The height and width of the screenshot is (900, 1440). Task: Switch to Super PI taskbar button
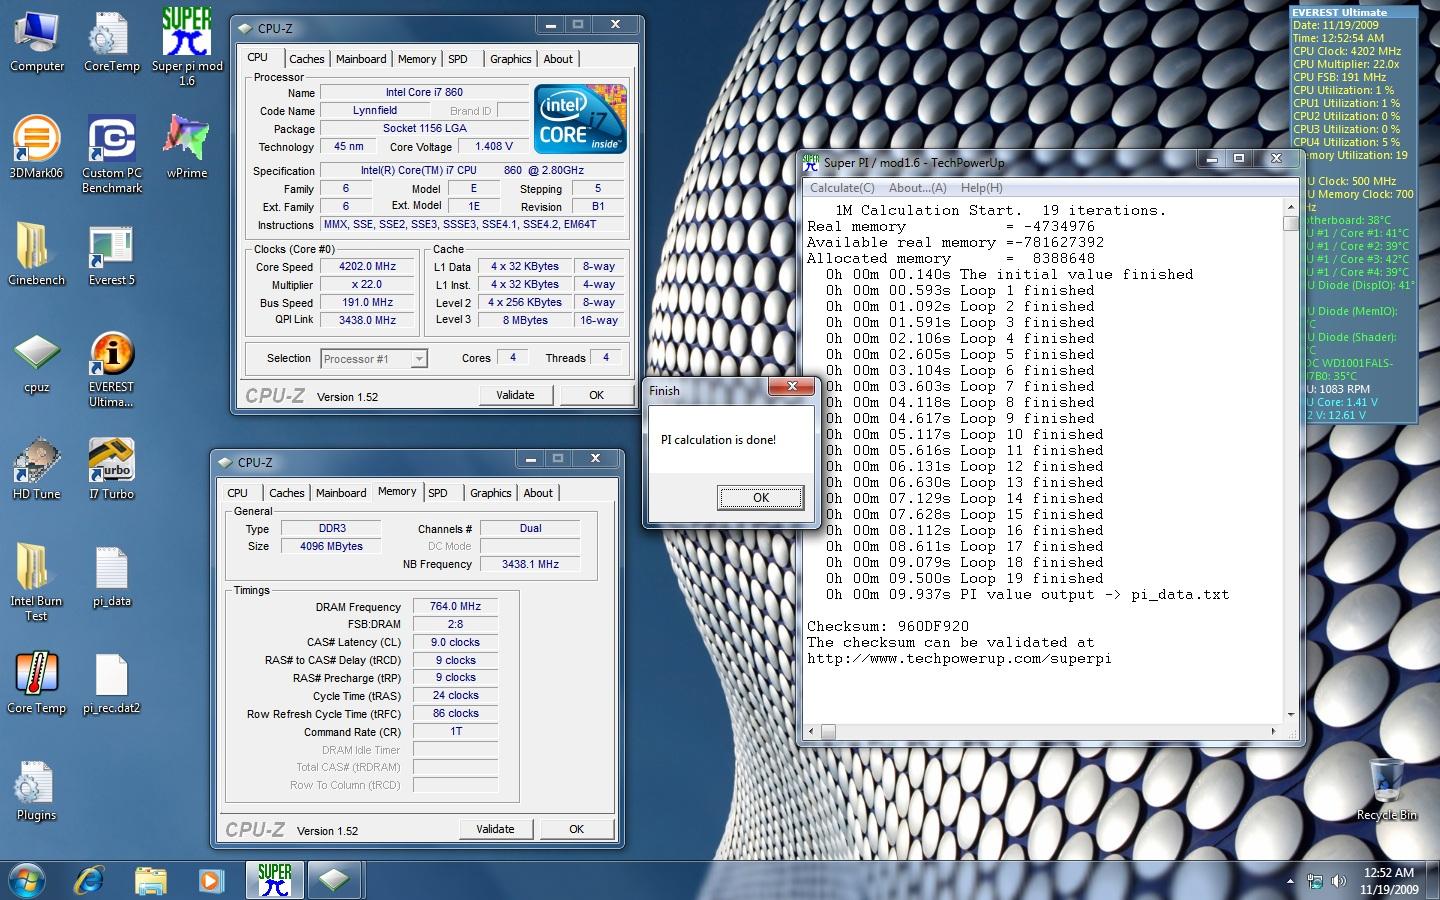274,880
